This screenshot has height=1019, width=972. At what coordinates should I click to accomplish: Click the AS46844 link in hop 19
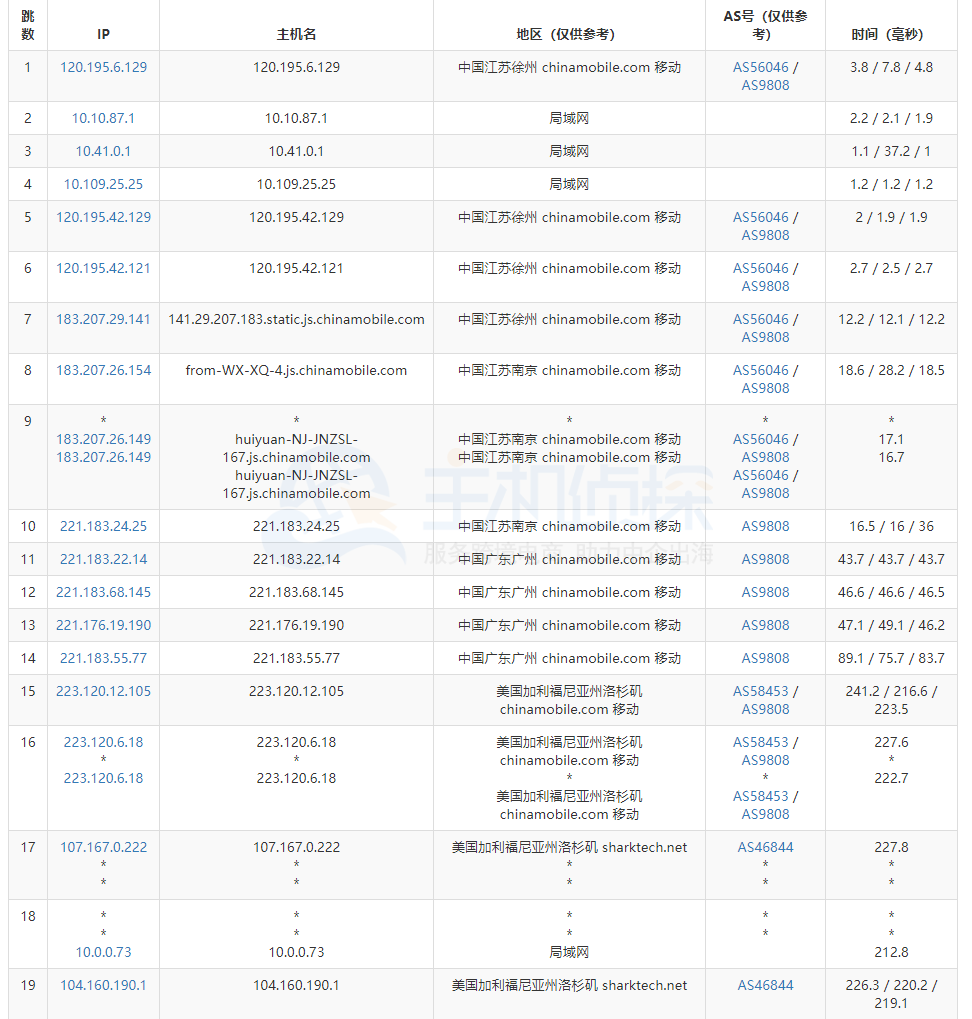pyautogui.click(x=764, y=985)
